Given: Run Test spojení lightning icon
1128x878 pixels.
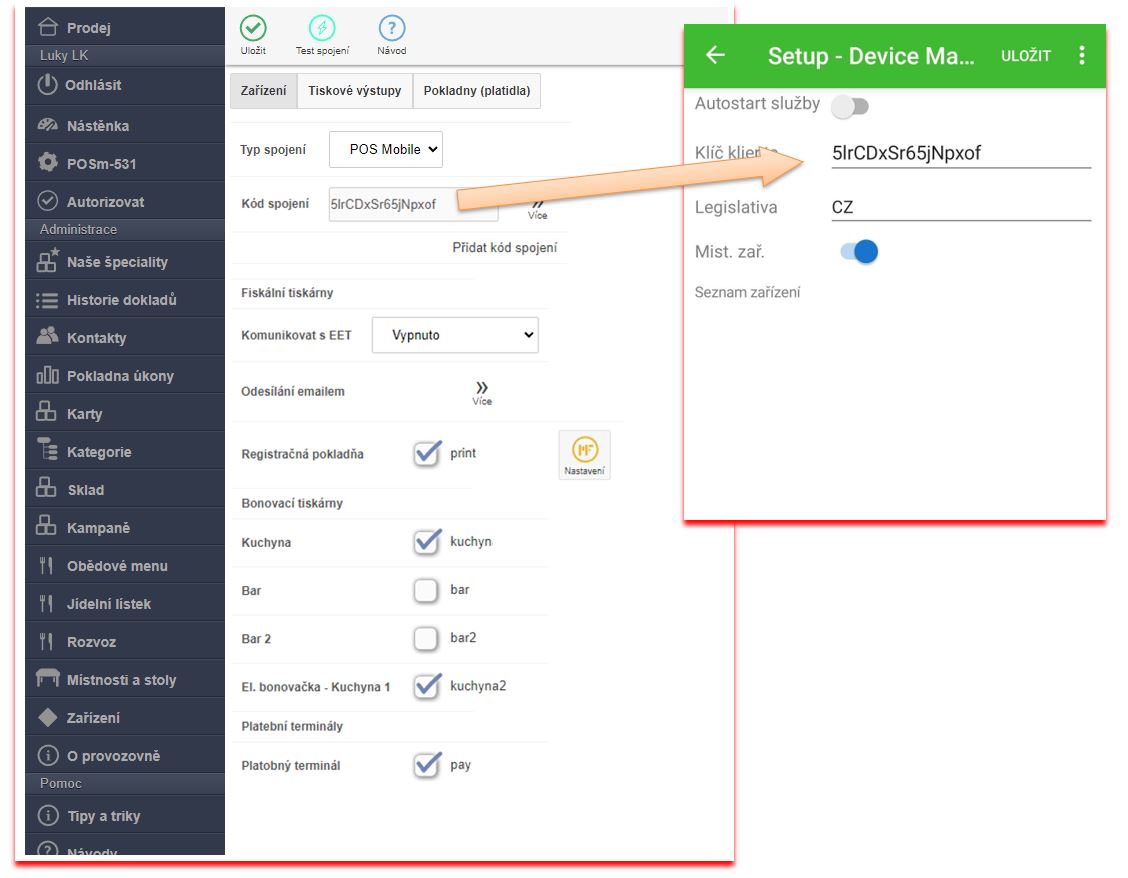Looking at the screenshot, I should tap(322, 29).
